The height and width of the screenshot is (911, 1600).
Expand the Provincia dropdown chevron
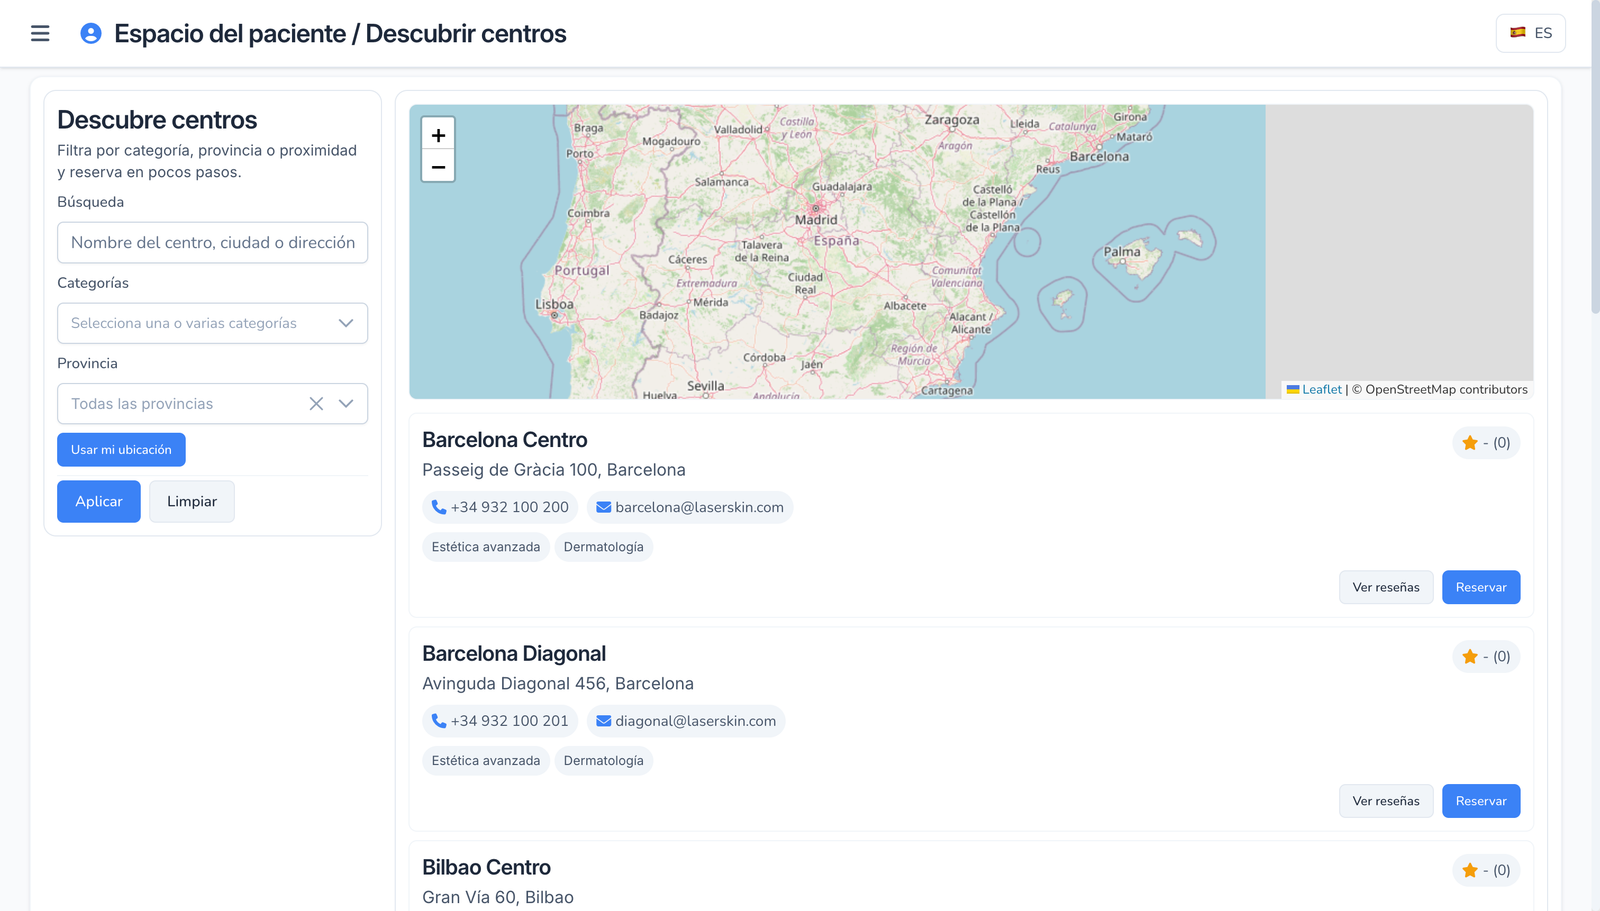point(346,404)
